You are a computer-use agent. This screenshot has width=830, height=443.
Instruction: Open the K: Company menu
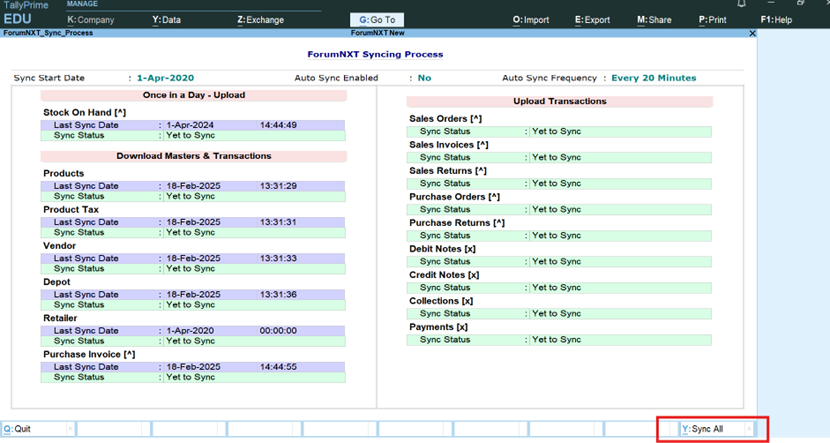91,20
